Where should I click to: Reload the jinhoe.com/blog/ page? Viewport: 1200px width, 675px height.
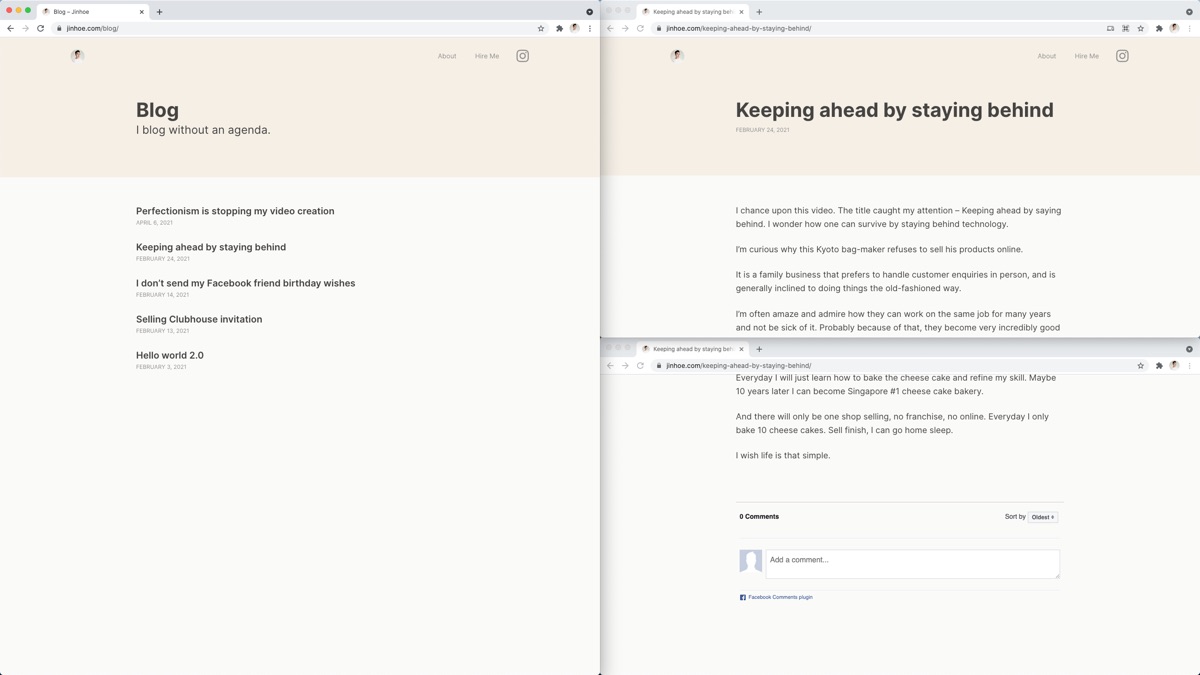[41, 28]
